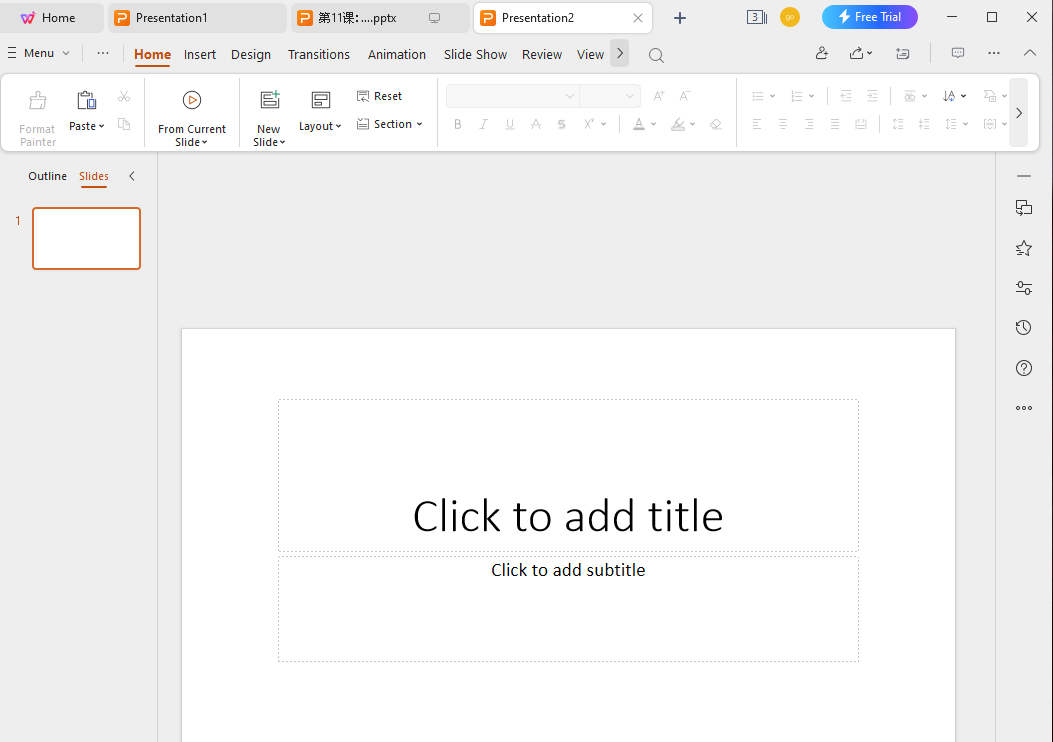The height and width of the screenshot is (742, 1053).
Task: Click the Justify alignment icon
Action: pos(835,124)
